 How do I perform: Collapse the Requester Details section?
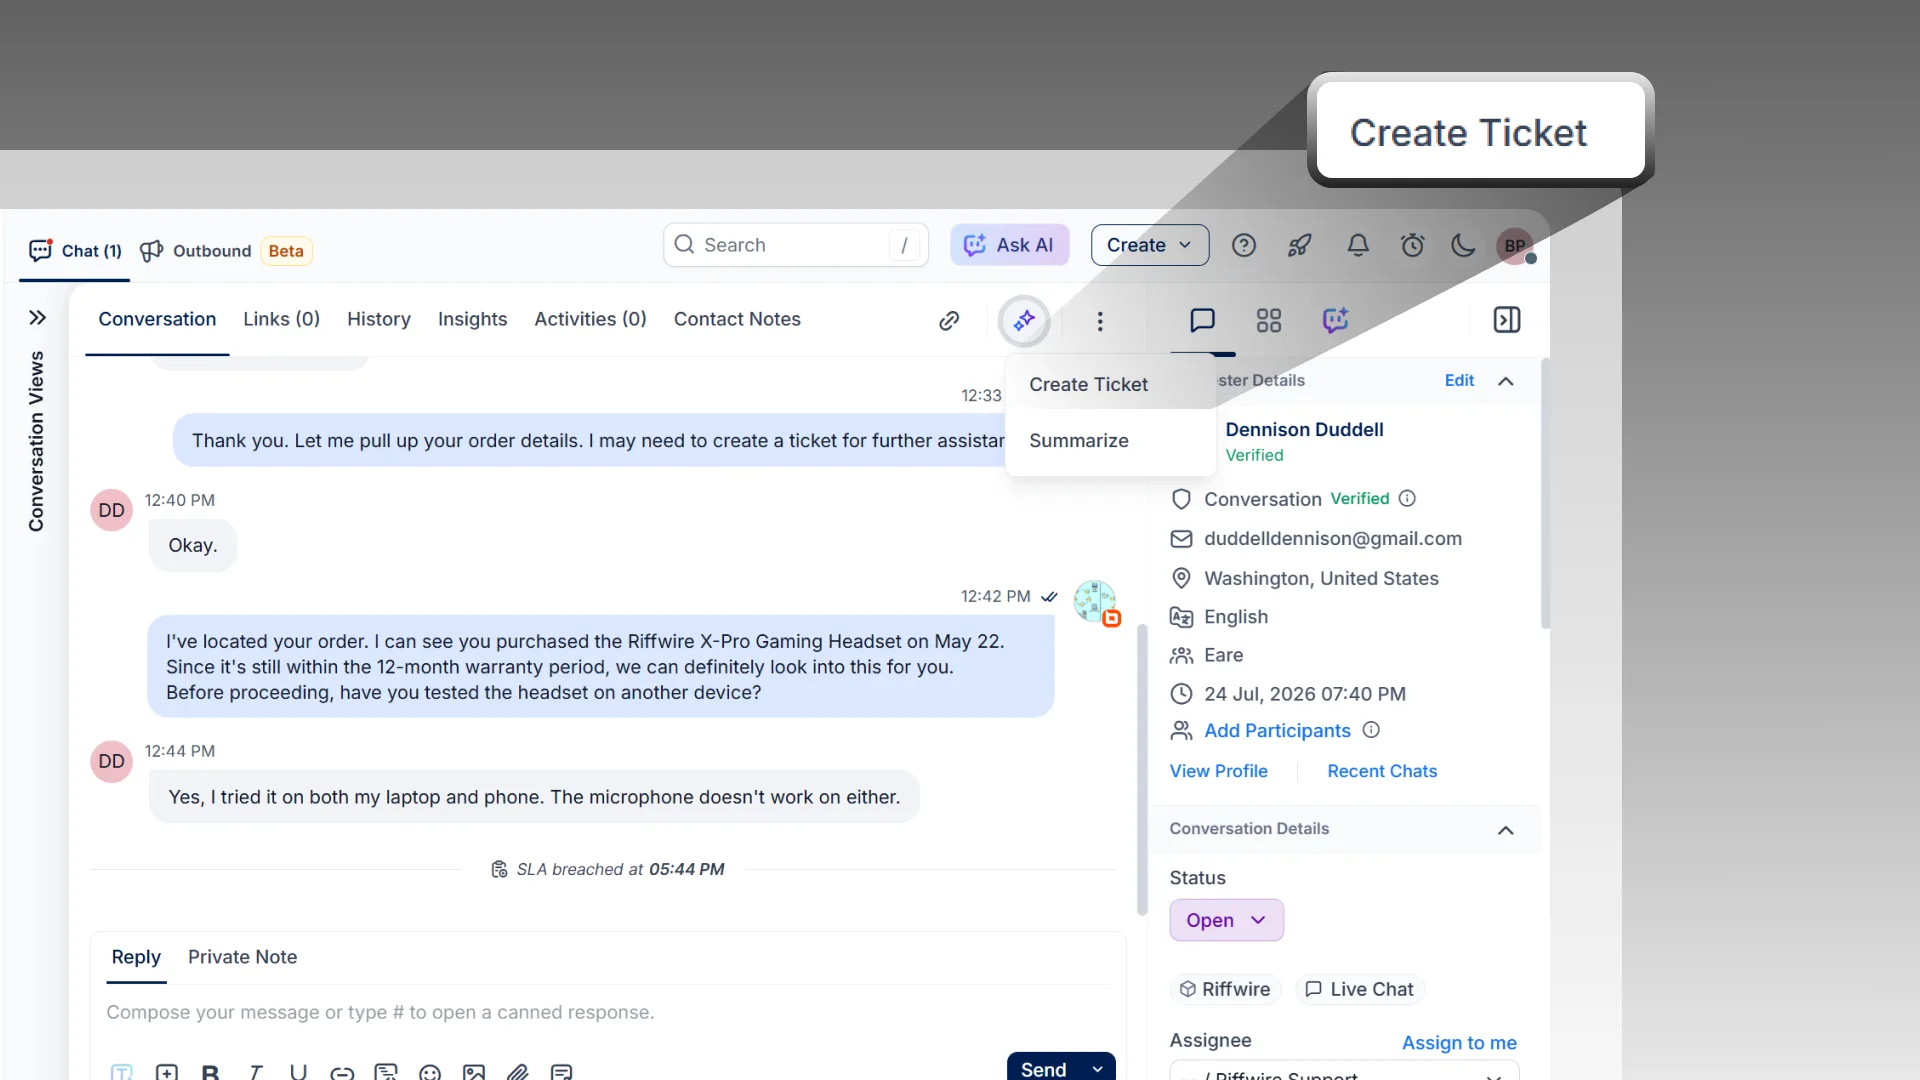coord(1505,381)
